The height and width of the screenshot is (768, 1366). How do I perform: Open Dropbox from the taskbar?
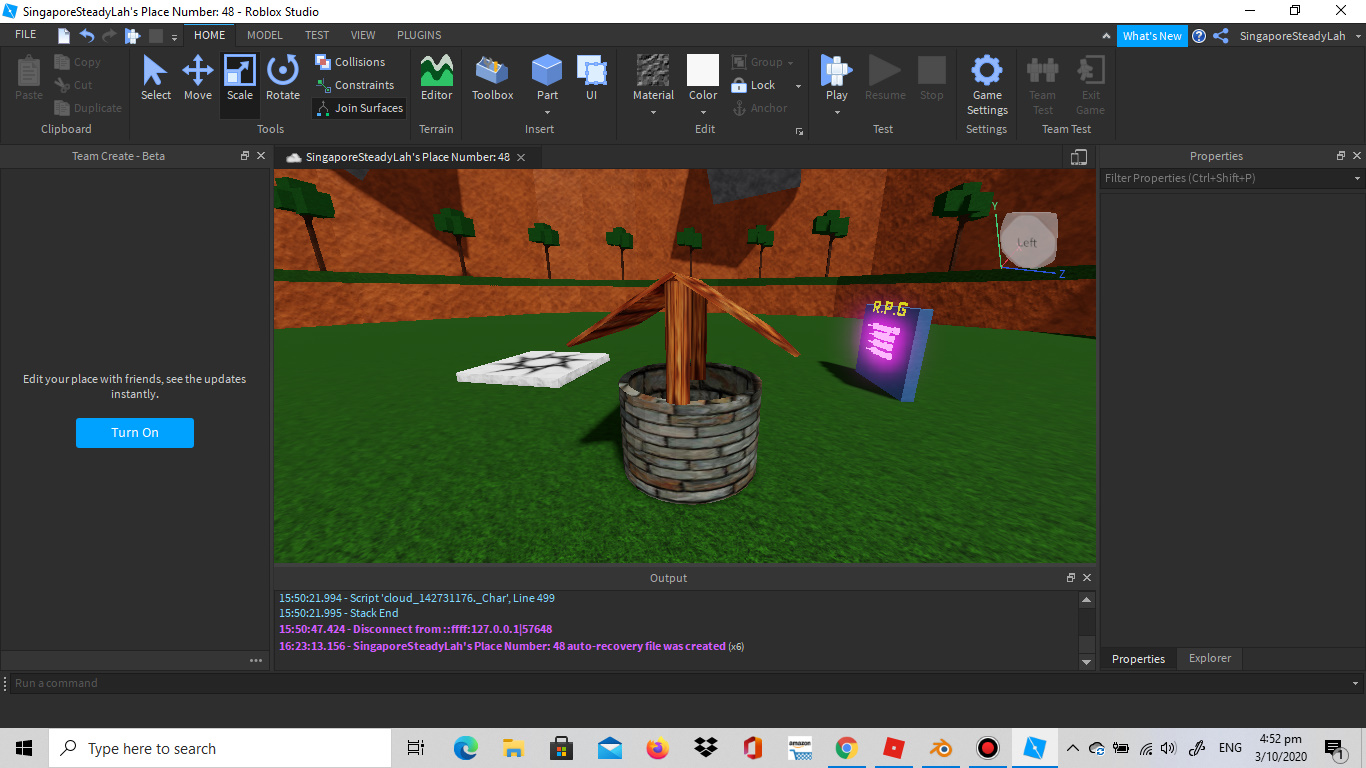(x=705, y=748)
